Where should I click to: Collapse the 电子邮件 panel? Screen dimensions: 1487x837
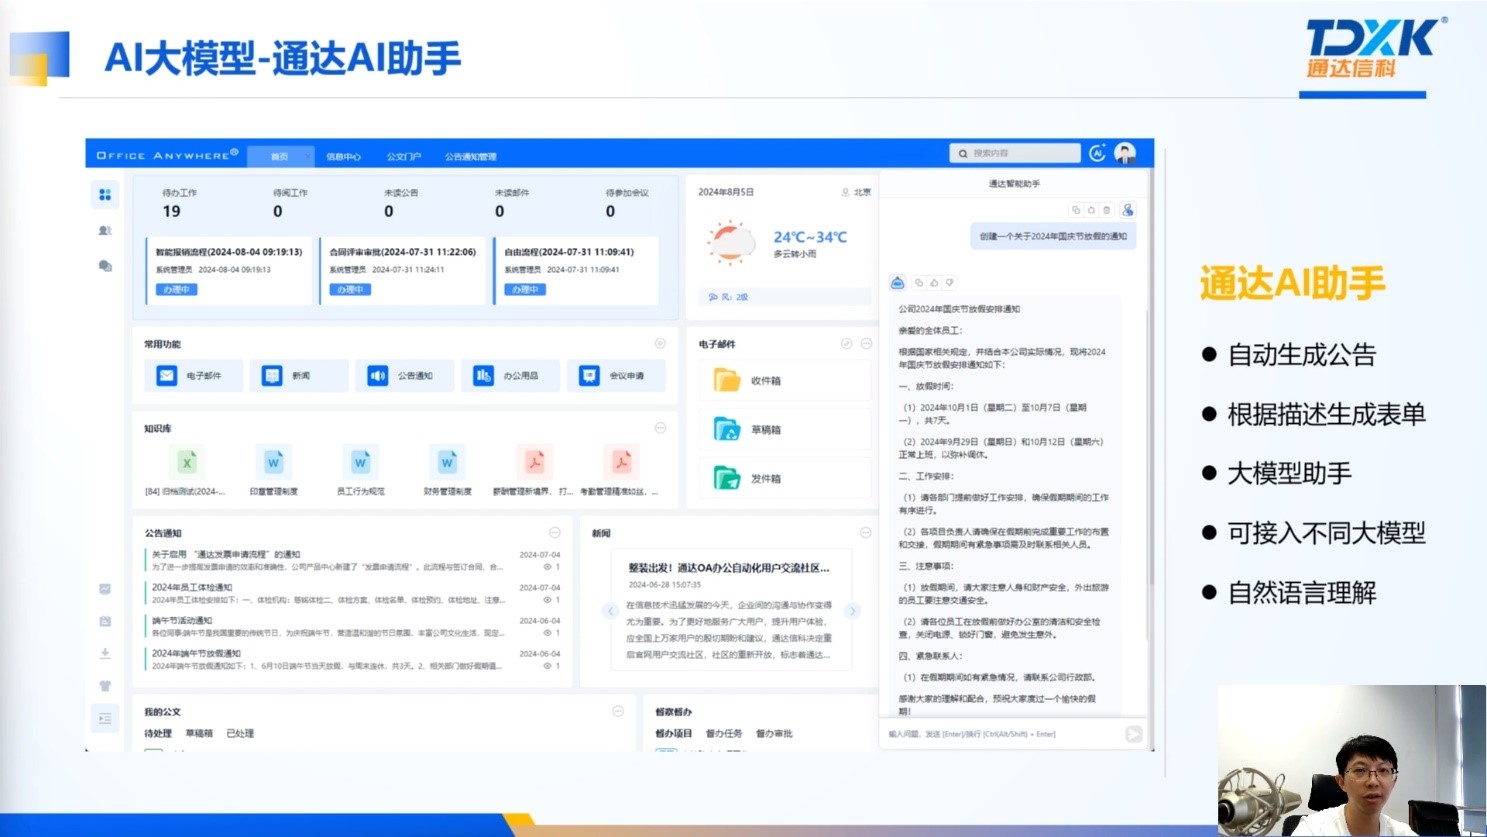[x=866, y=343]
